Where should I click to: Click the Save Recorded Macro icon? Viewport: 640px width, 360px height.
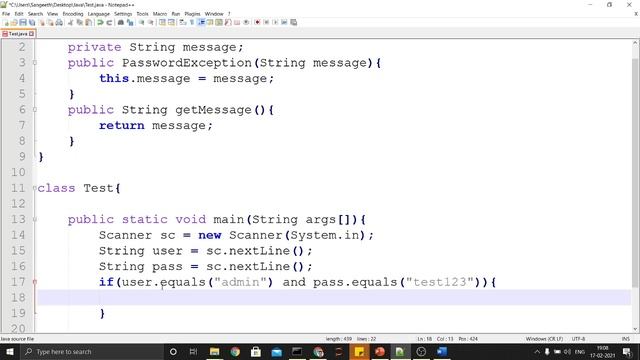(293, 22)
